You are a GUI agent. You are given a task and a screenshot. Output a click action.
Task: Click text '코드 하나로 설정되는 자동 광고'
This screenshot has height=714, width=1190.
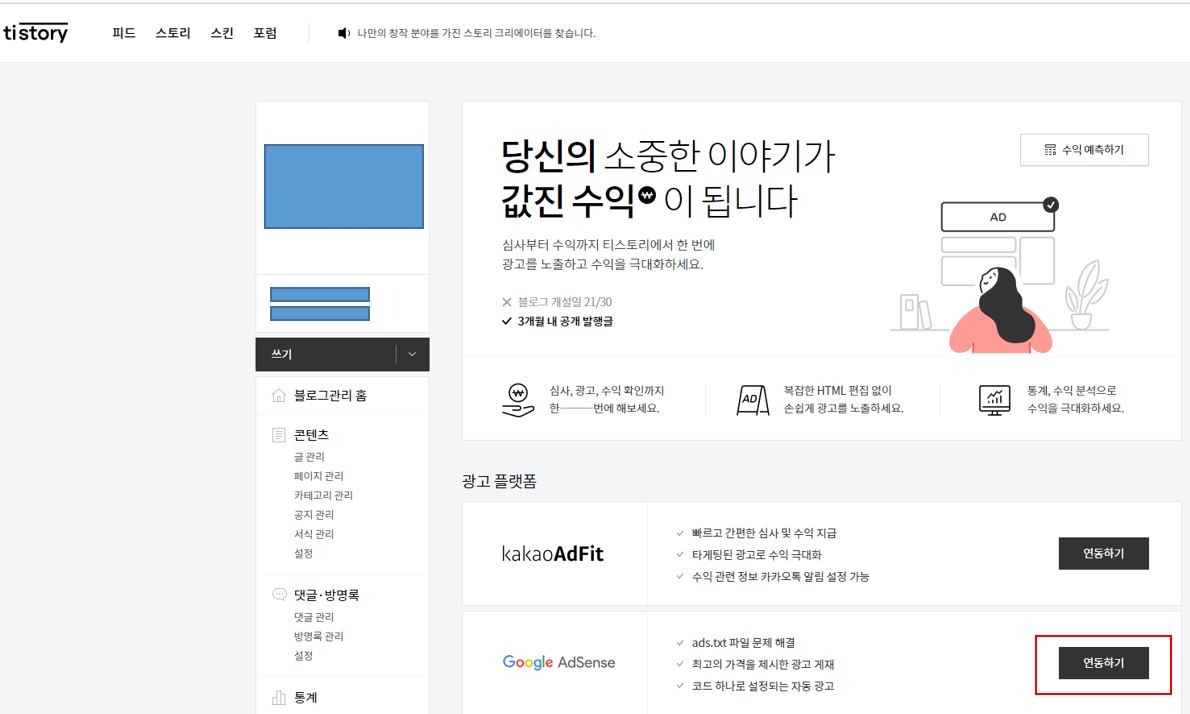pos(763,686)
